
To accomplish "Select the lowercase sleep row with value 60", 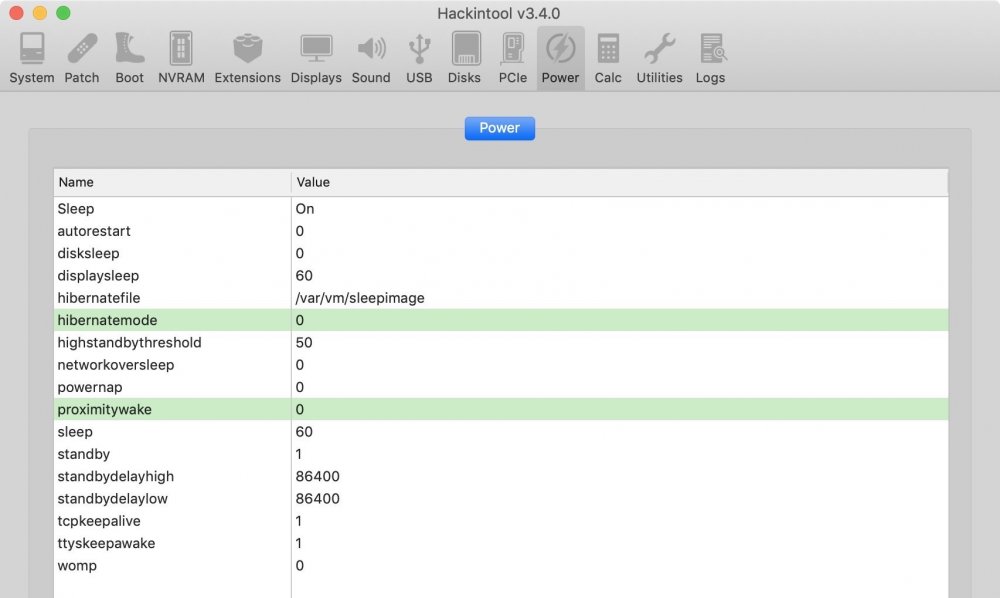I will click(501, 432).
